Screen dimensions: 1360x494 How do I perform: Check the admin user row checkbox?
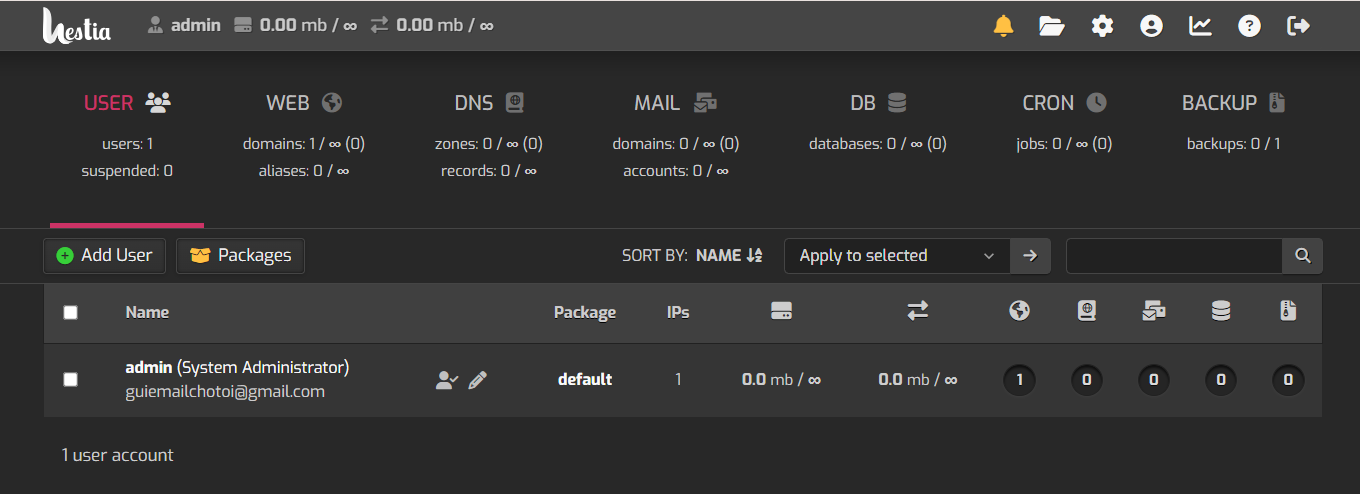[70, 380]
